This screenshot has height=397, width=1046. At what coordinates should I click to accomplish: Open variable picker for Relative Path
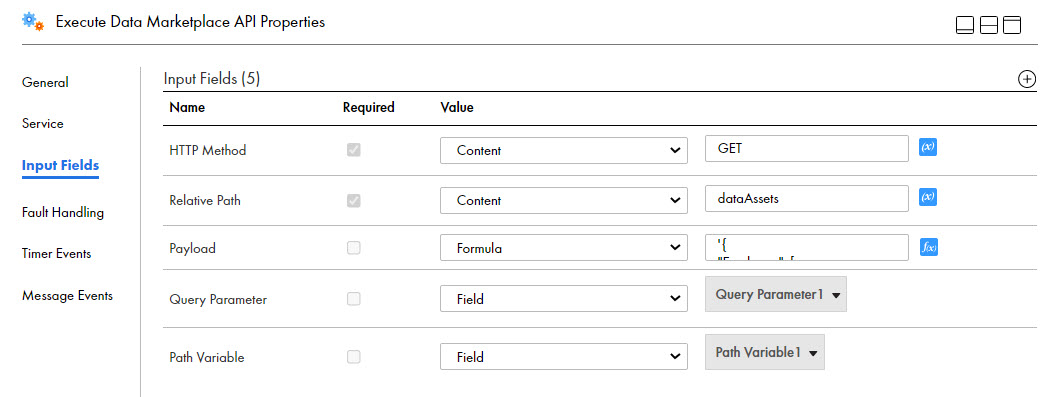pos(928,197)
